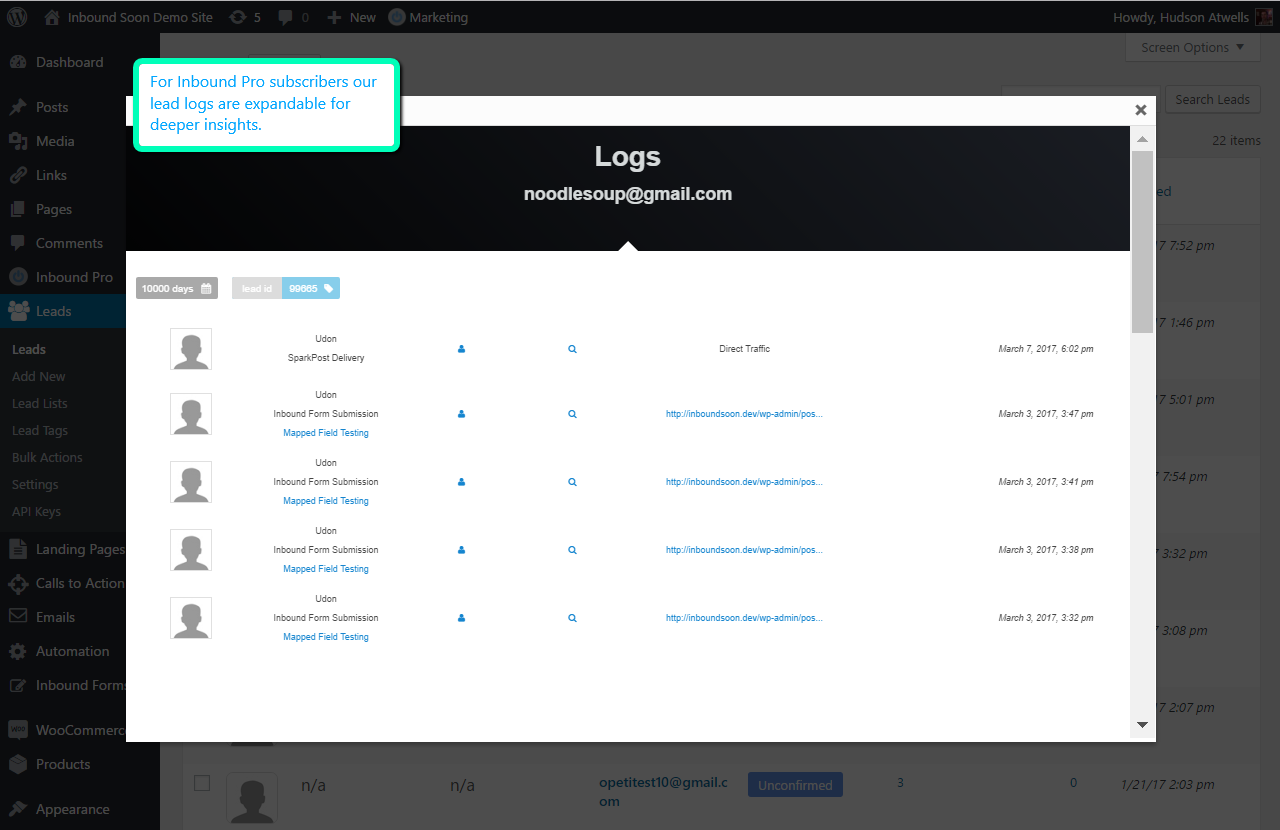This screenshot has height=830, width=1280.
Task: Click magnifier icon in 3:38 pm log row
Action: (x=572, y=549)
